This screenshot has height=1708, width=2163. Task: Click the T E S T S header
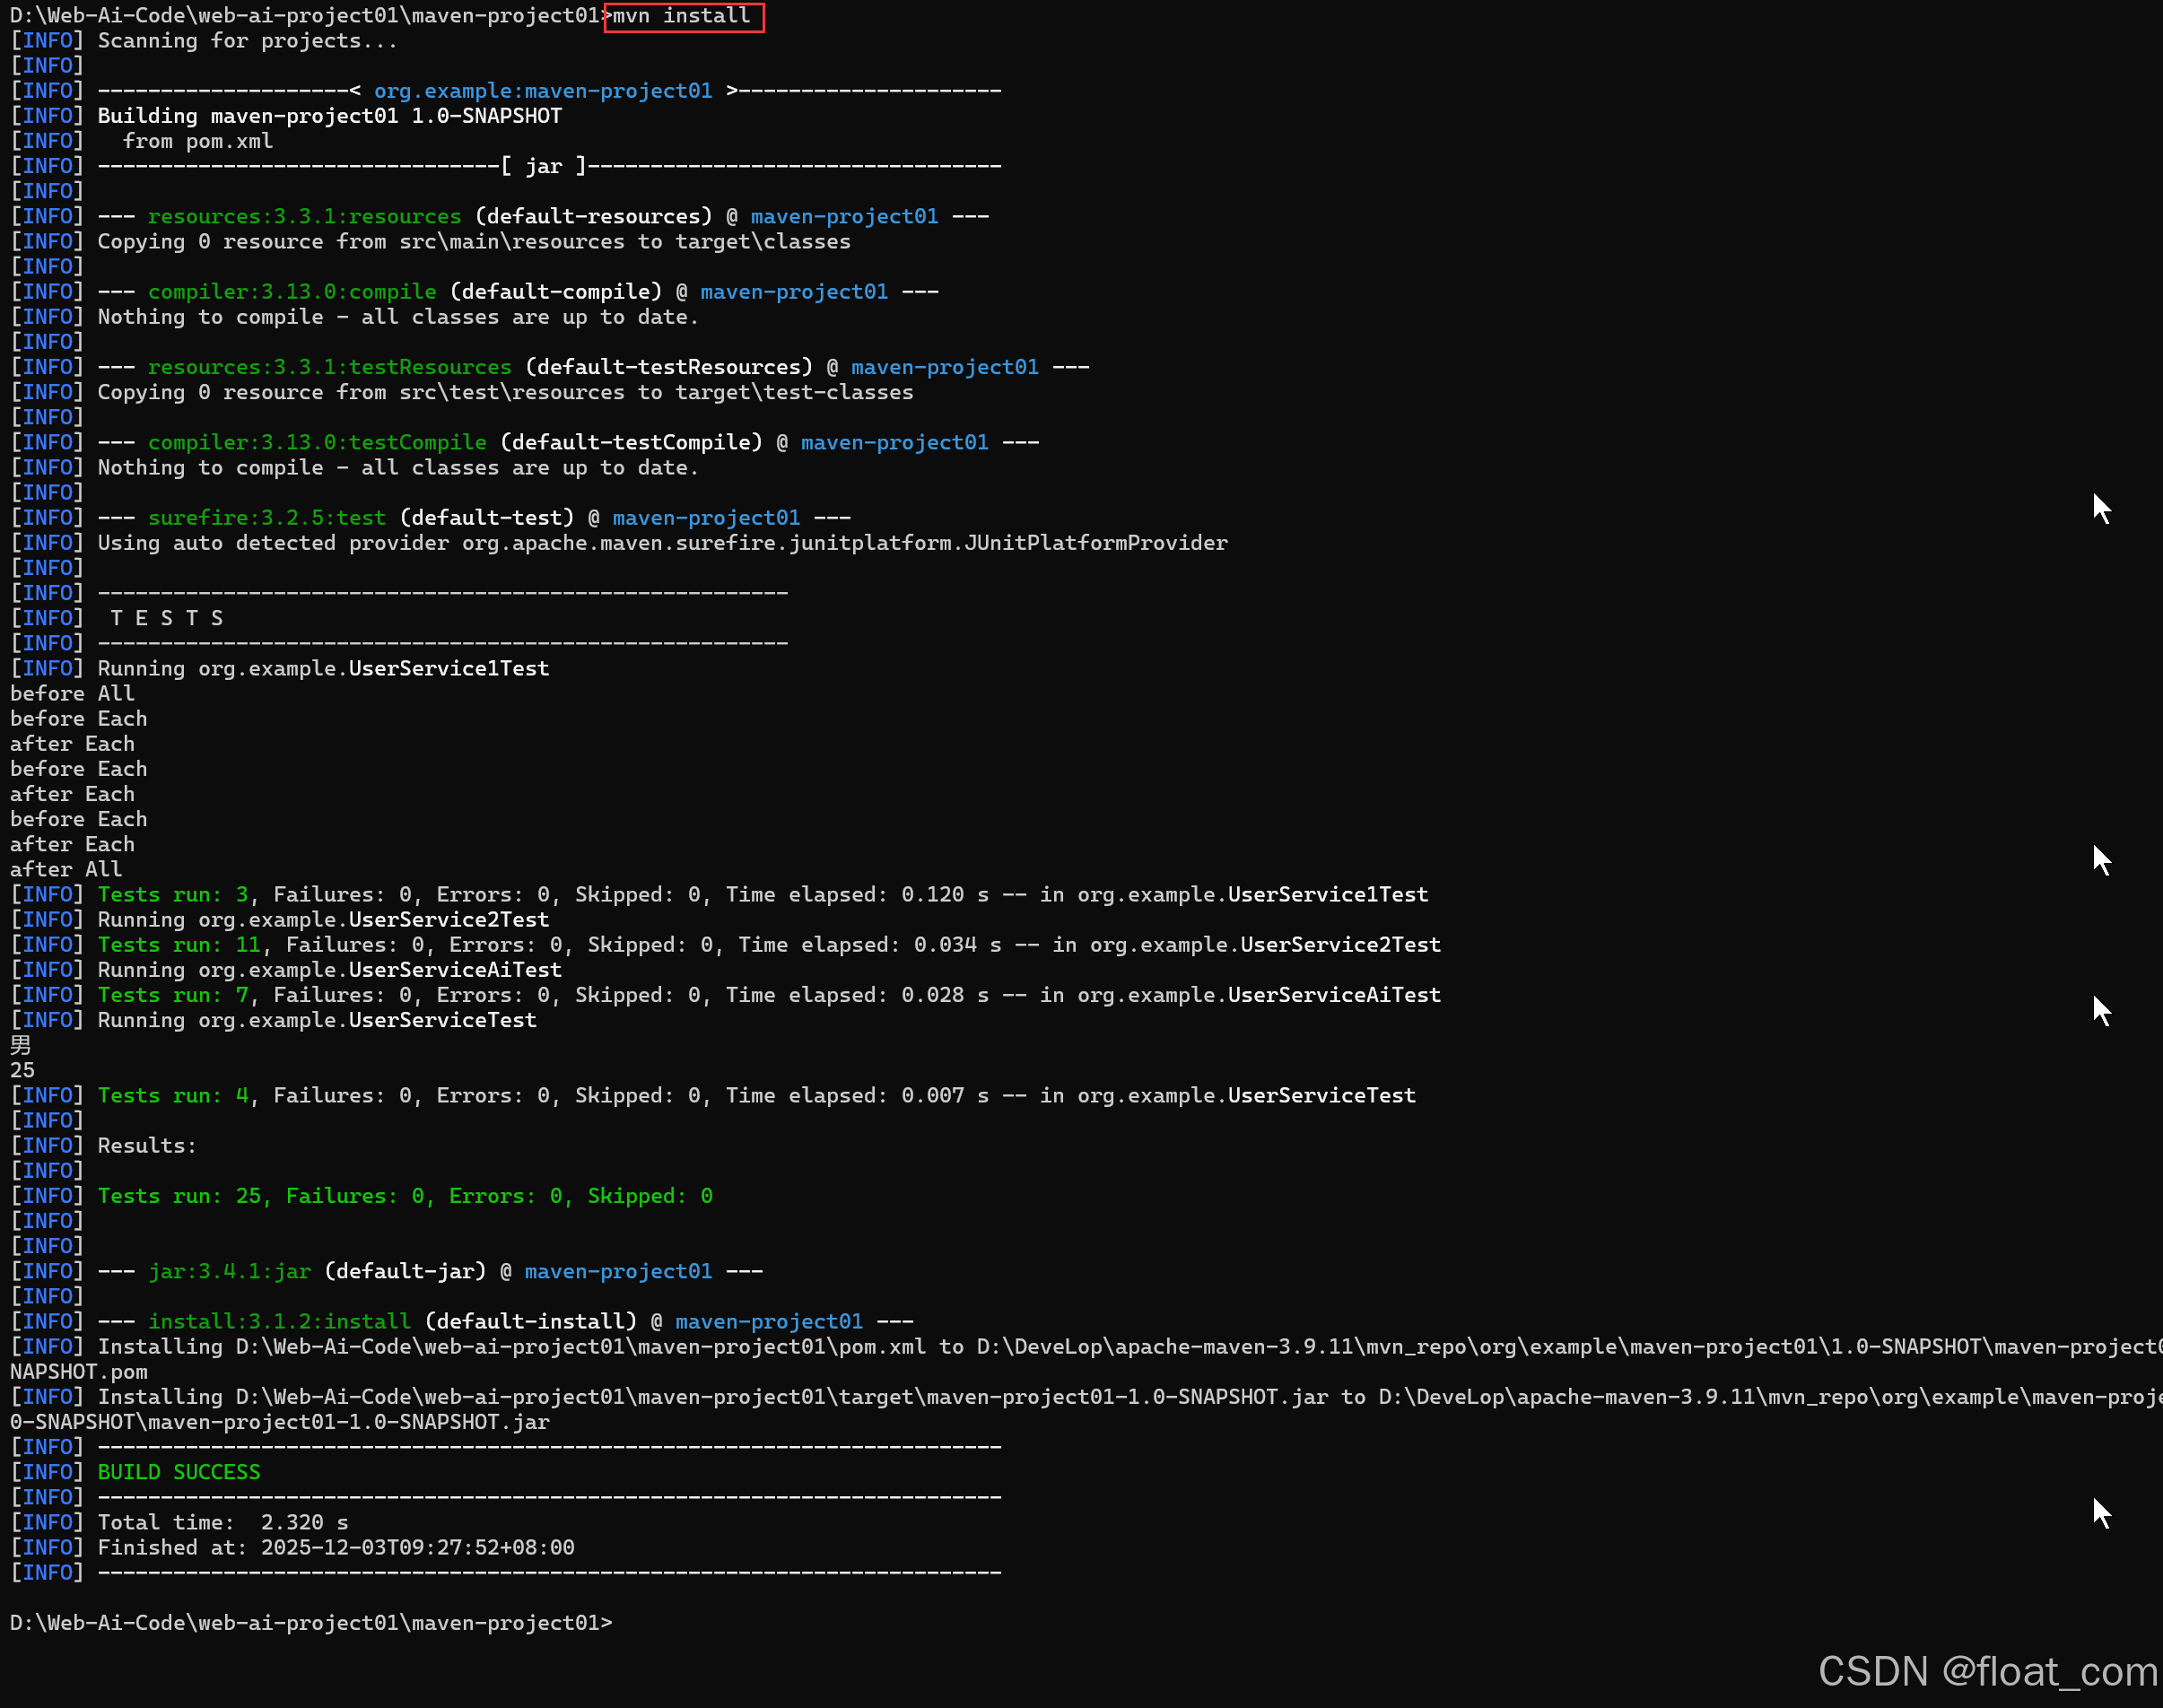click(x=166, y=618)
